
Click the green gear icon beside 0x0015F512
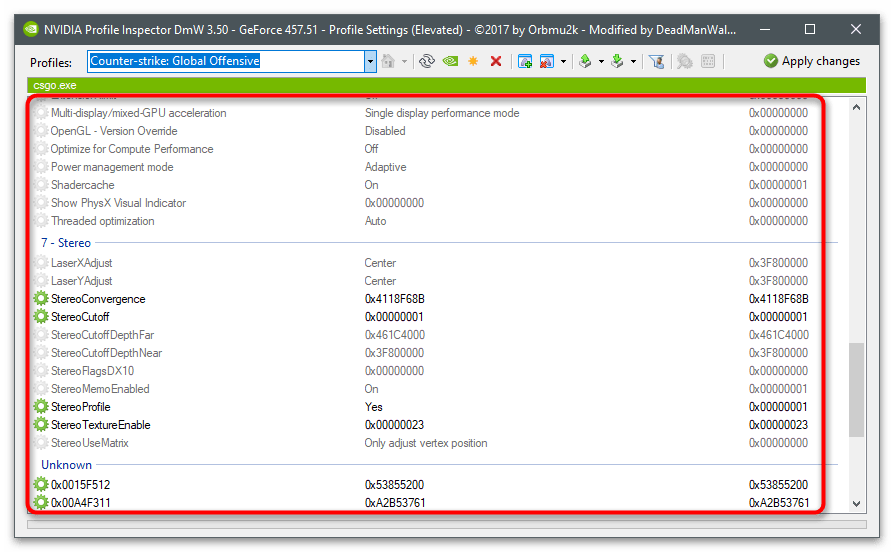pyautogui.click(x=41, y=485)
